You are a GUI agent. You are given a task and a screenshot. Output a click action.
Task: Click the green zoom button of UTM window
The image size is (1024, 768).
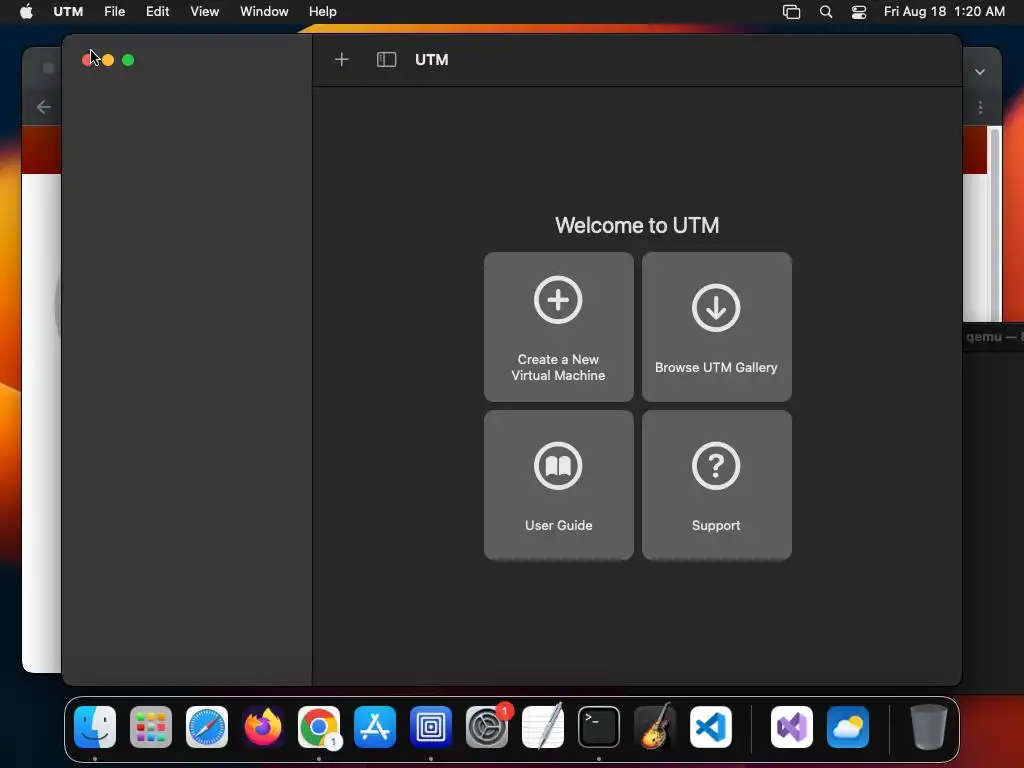pyautogui.click(x=128, y=60)
